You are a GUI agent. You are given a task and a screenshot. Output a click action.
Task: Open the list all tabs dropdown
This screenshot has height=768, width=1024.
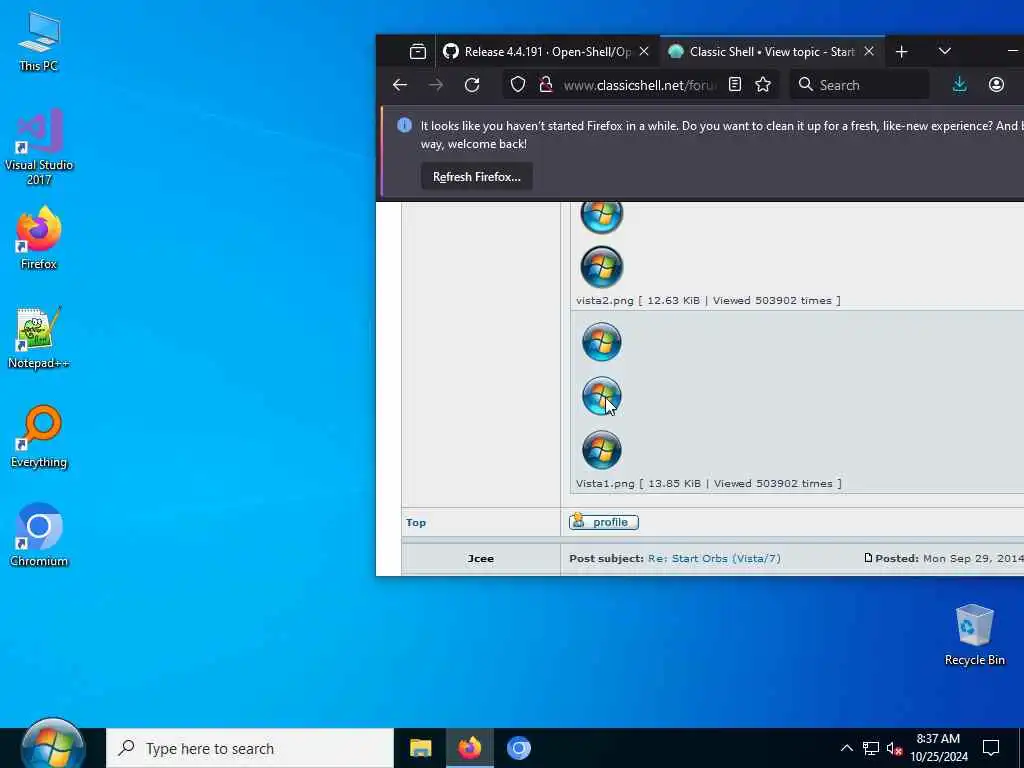(944, 51)
